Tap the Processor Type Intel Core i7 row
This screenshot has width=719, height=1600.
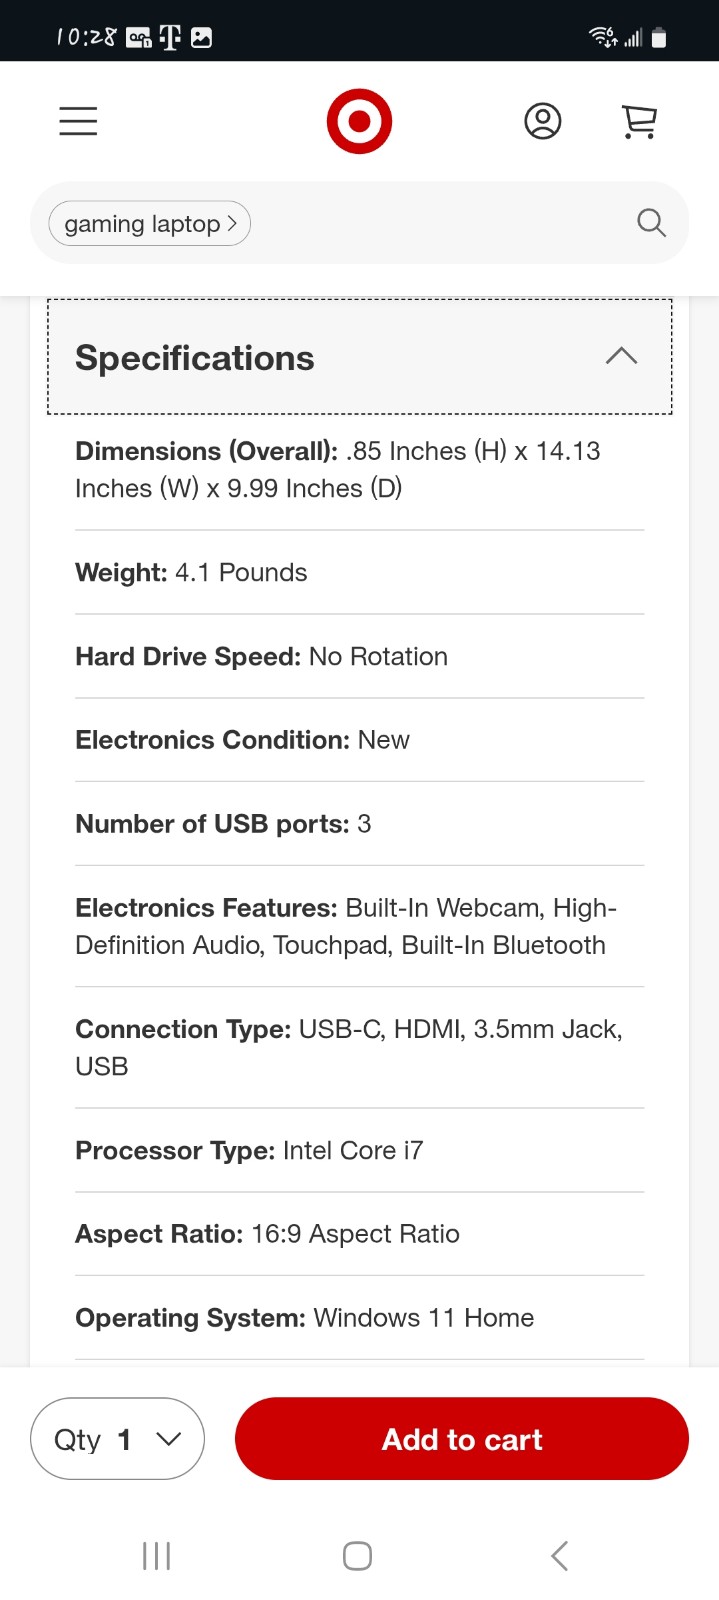359,1150
